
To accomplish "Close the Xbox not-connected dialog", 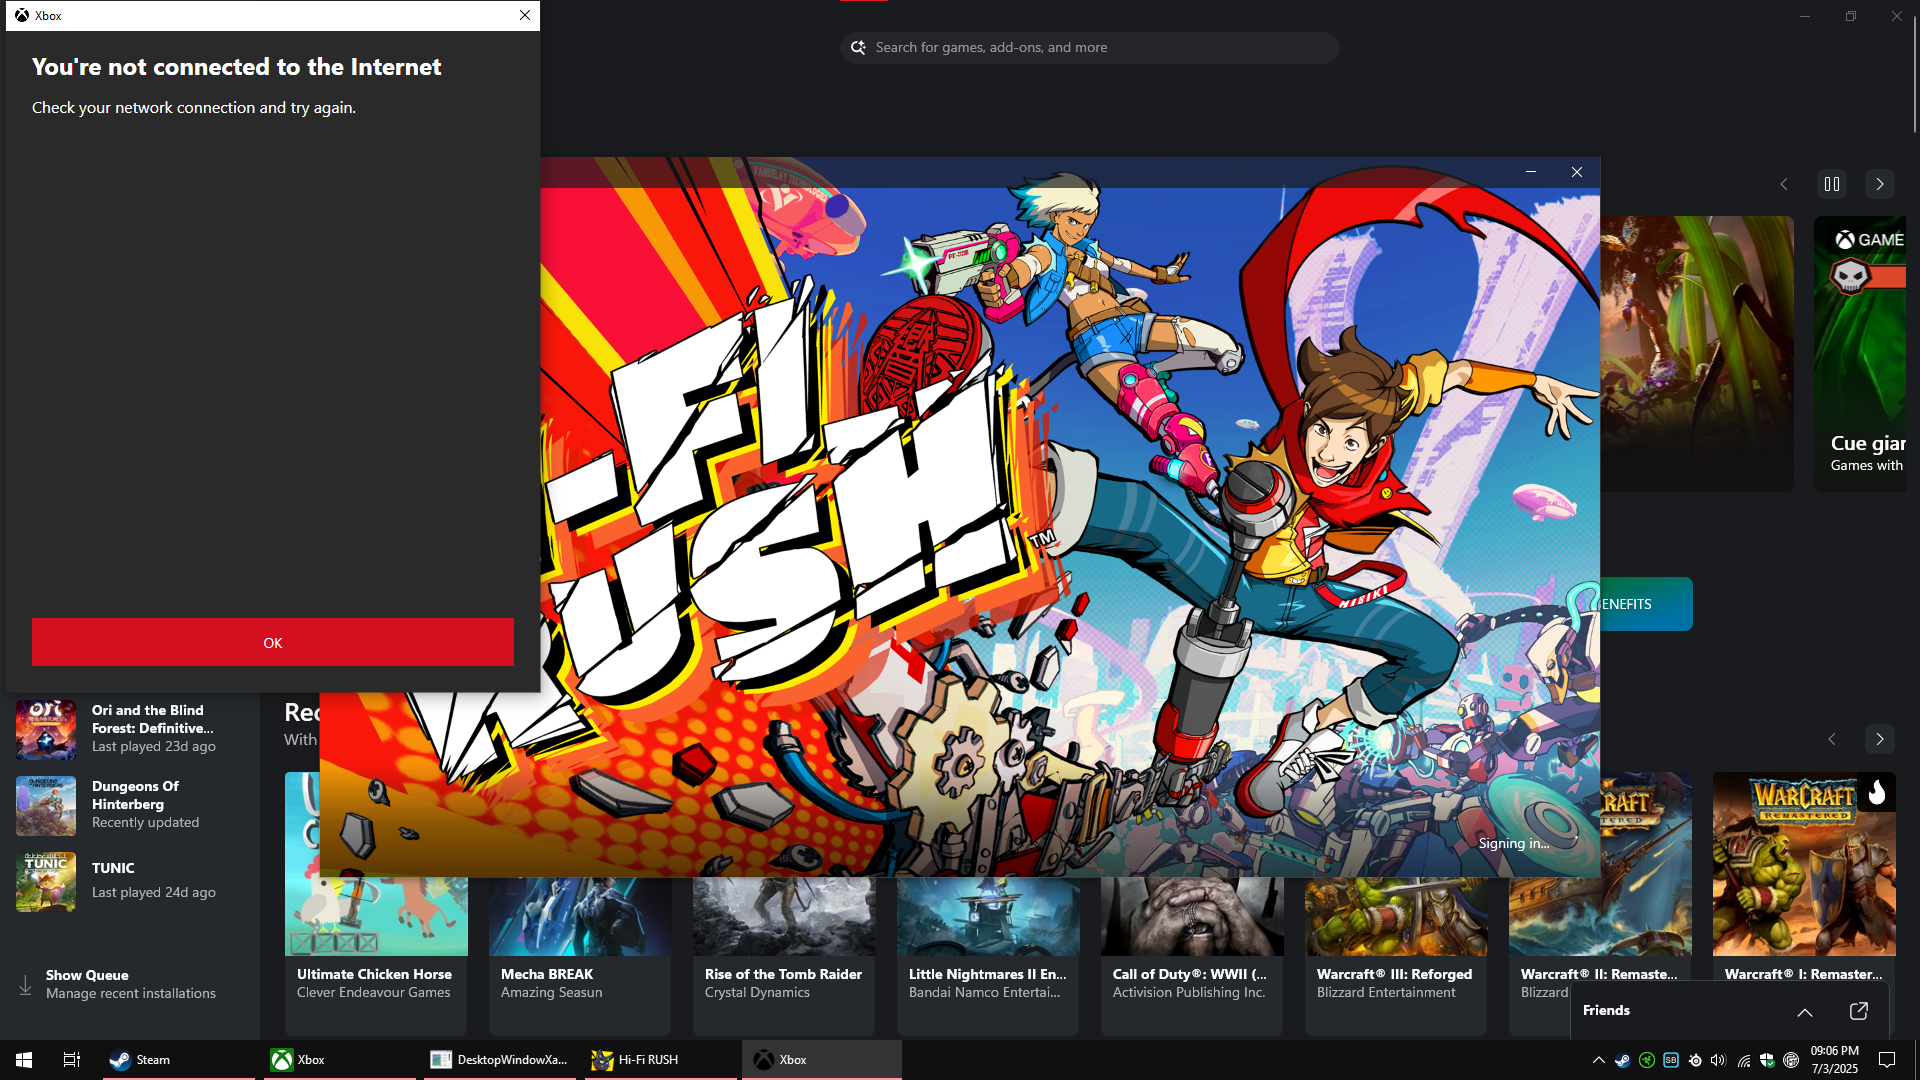I will [525, 15].
